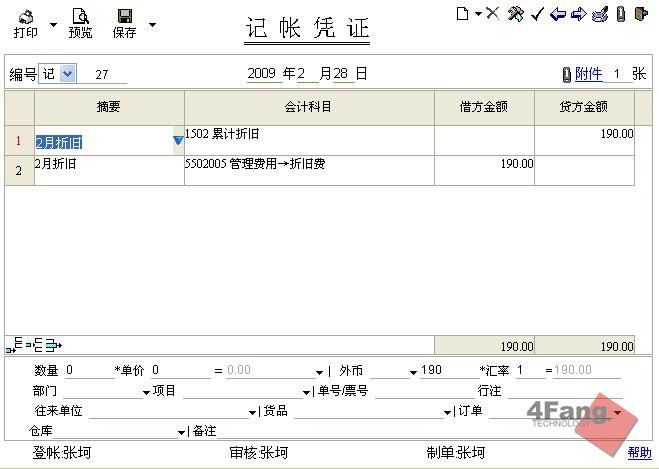Image resolution: width=659 pixels, height=469 pixels.
Task: Click the 1502 累计折旧 account cell
Action: 309,141
